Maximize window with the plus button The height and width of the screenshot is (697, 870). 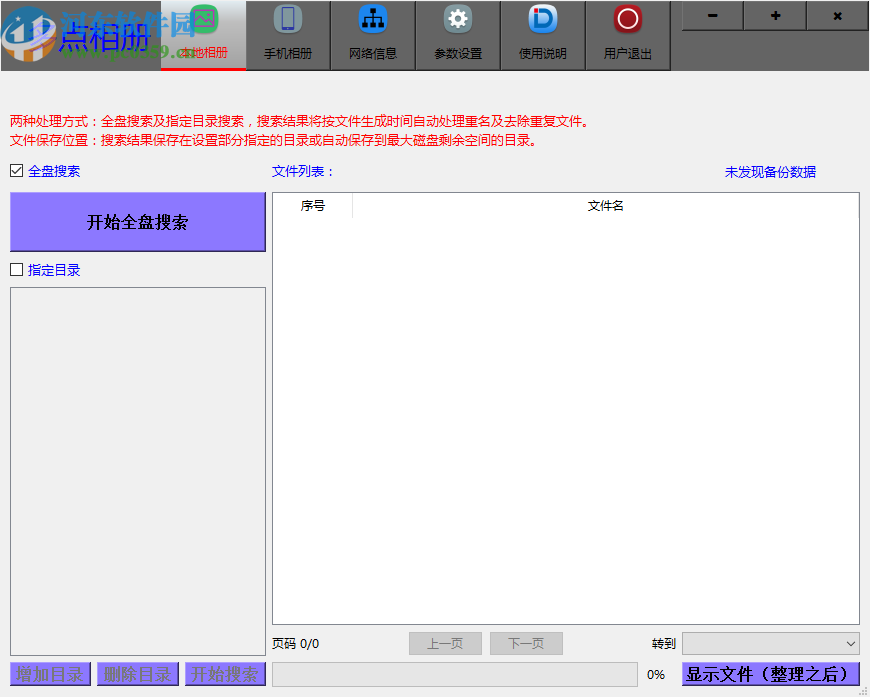pyautogui.click(x=775, y=16)
